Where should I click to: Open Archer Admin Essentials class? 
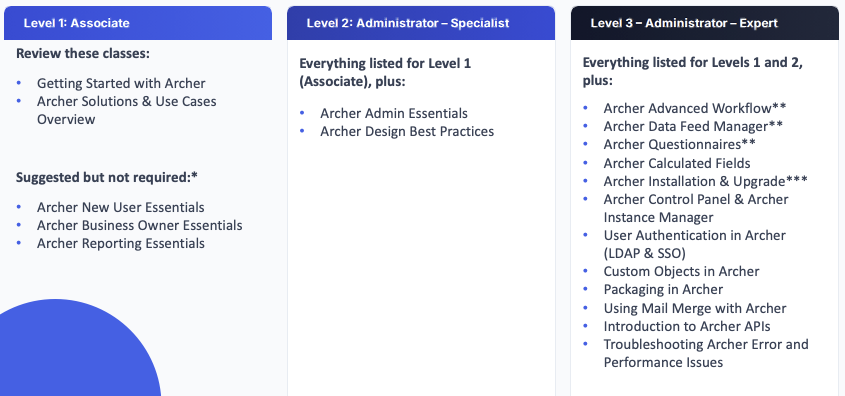coord(394,114)
